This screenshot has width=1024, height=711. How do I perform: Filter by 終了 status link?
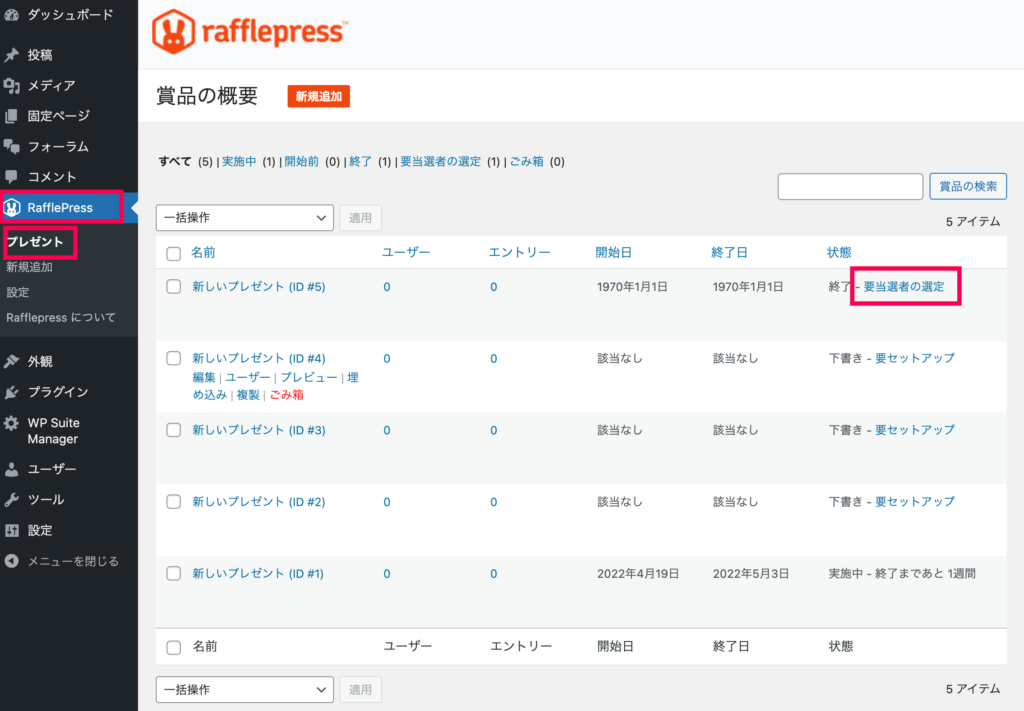click(x=360, y=161)
